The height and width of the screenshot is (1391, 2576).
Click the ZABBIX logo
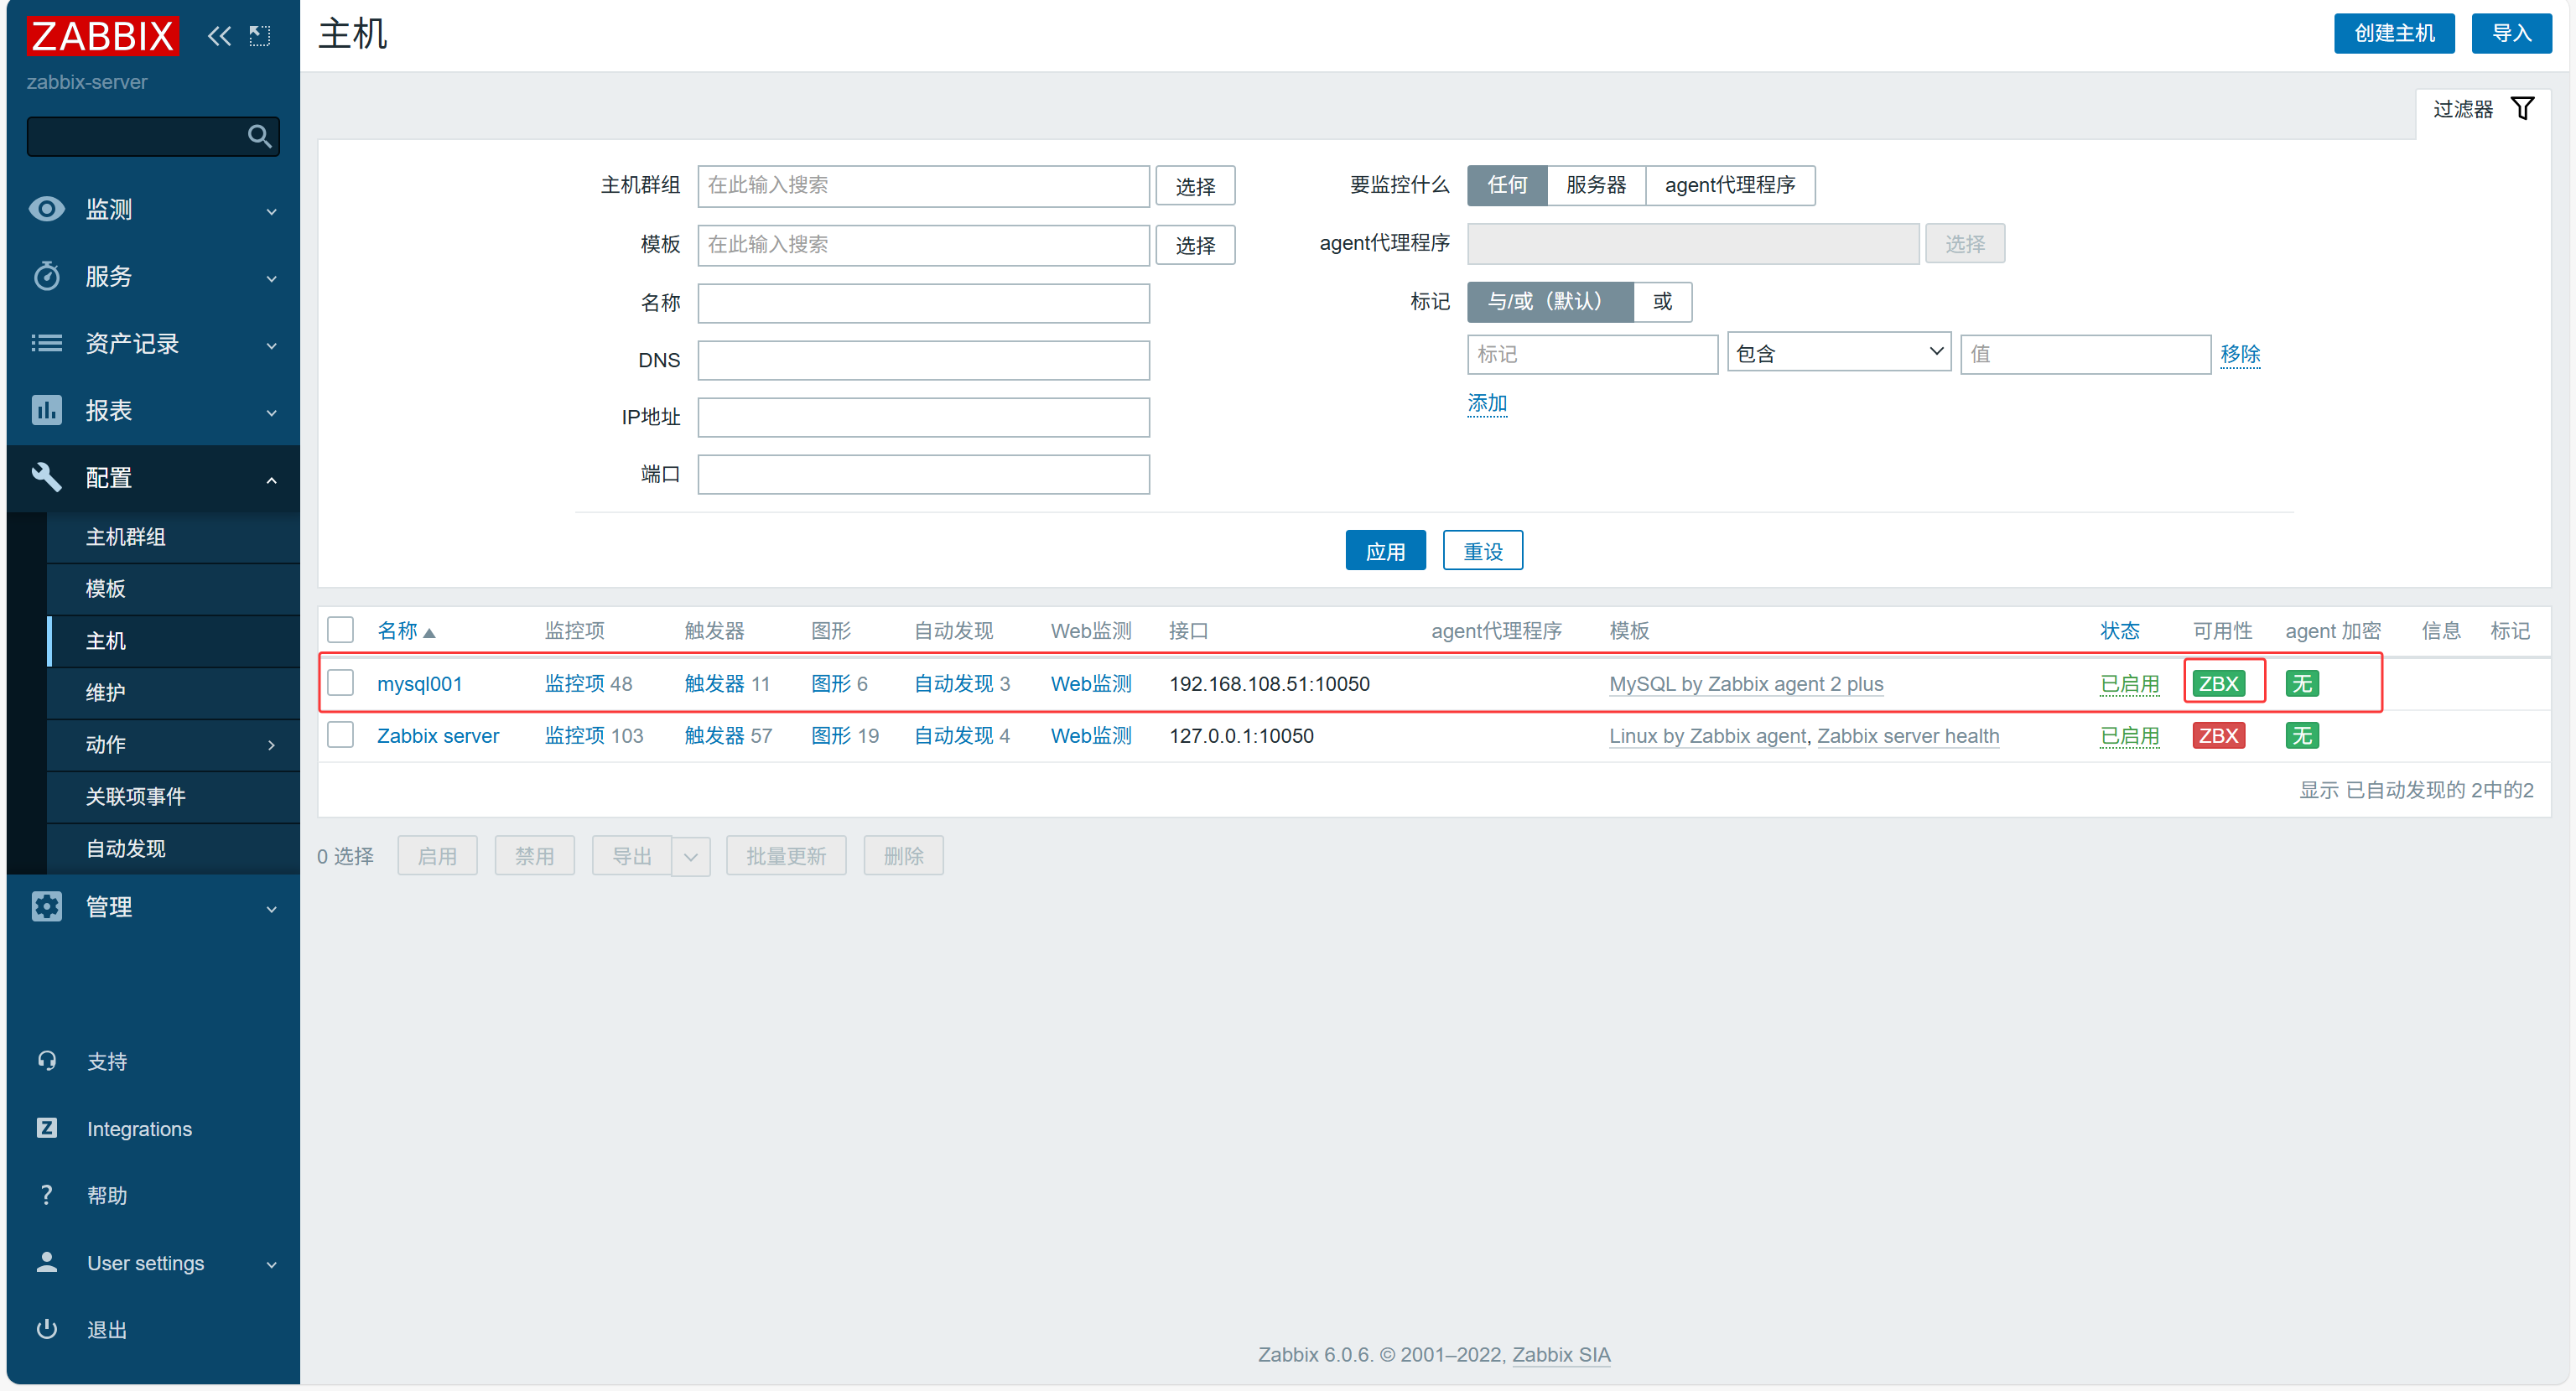click(102, 35)
